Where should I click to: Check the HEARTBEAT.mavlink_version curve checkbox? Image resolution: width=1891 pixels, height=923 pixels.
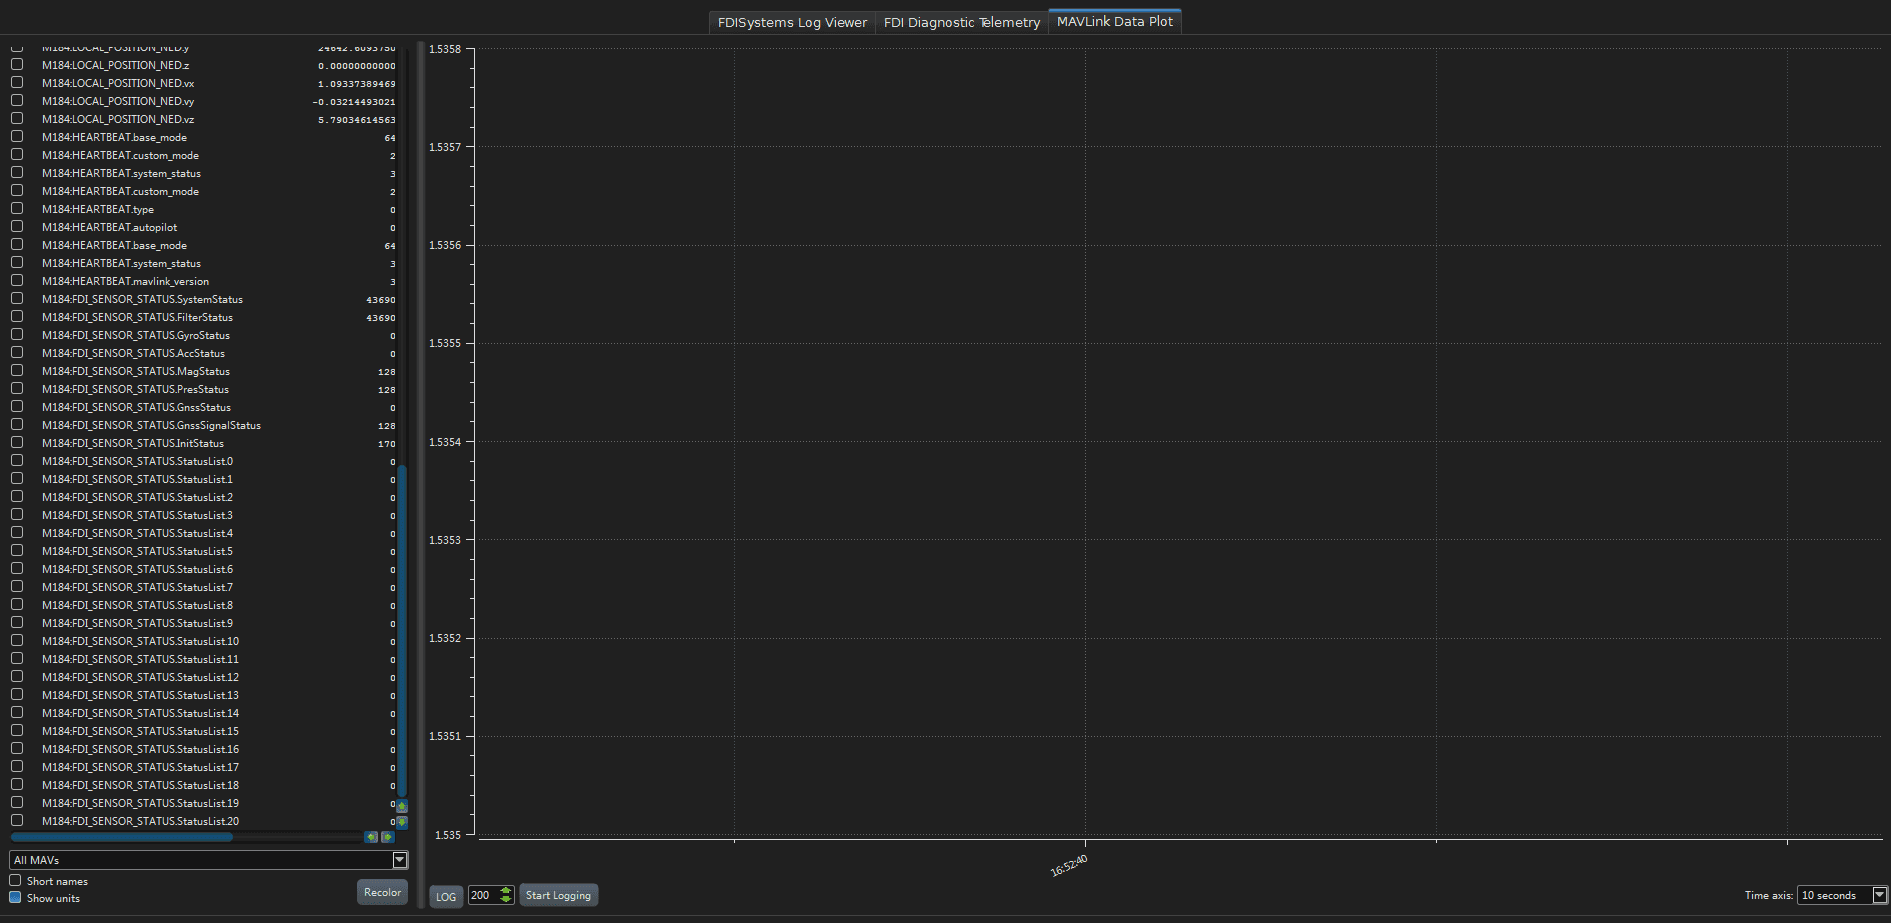point(17,281)
